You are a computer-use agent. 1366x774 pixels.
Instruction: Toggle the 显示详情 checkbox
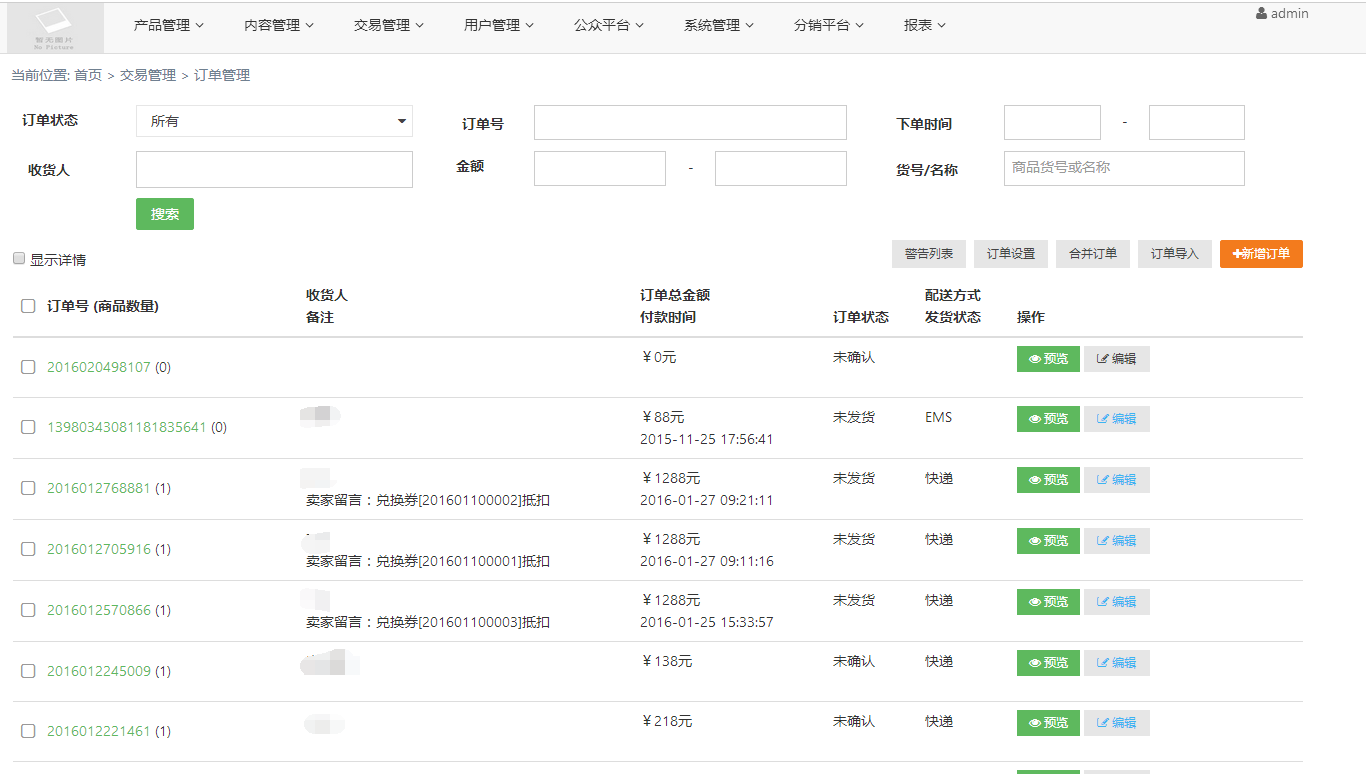click(x=19, y=258)
